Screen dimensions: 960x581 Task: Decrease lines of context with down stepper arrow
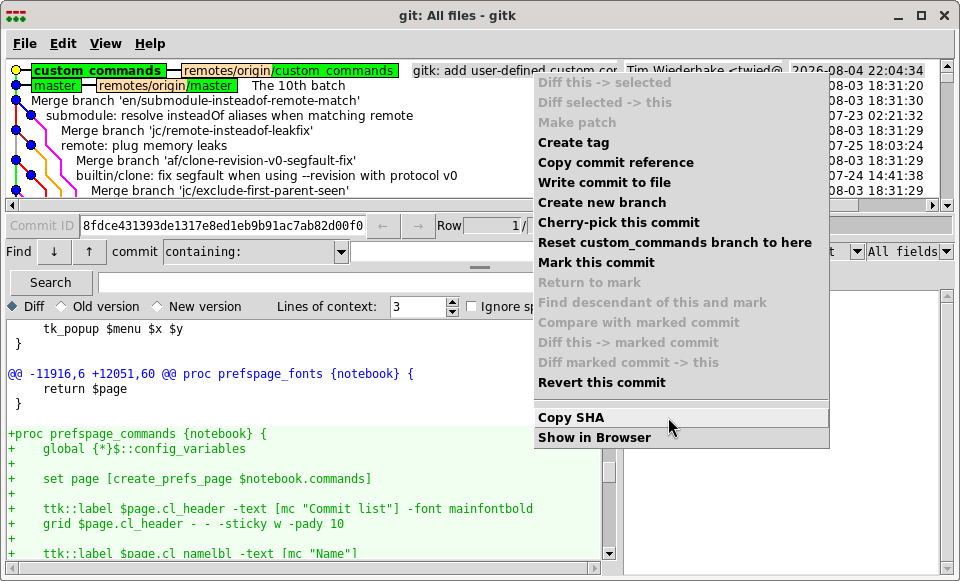[x=452, y=312]
